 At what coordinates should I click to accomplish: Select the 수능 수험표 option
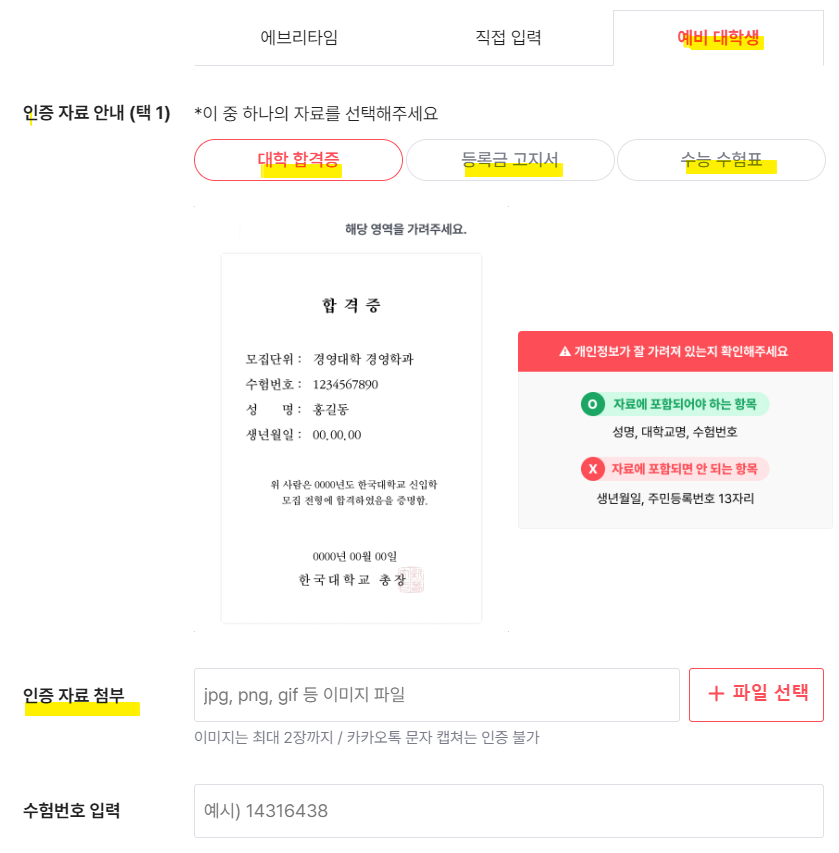[x=721, y=159]
